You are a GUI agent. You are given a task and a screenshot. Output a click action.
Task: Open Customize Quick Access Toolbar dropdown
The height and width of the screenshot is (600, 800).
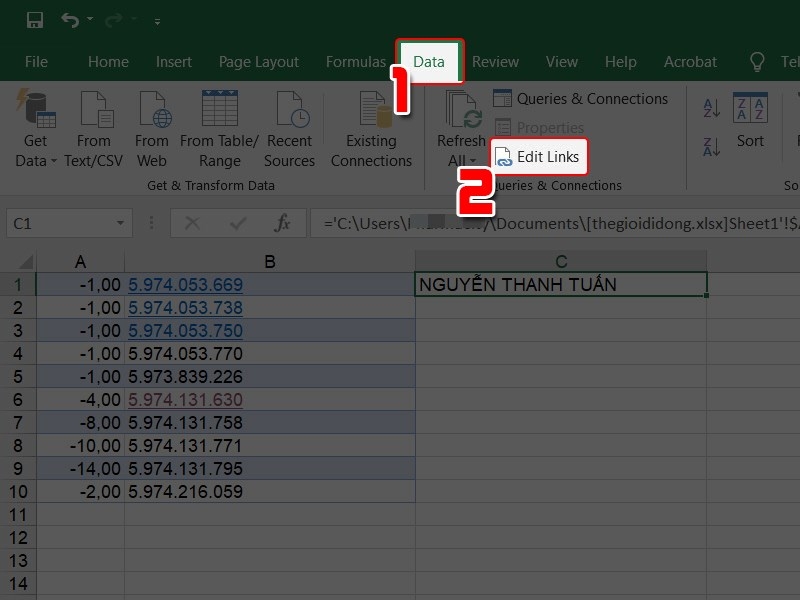tap(157, 21)
